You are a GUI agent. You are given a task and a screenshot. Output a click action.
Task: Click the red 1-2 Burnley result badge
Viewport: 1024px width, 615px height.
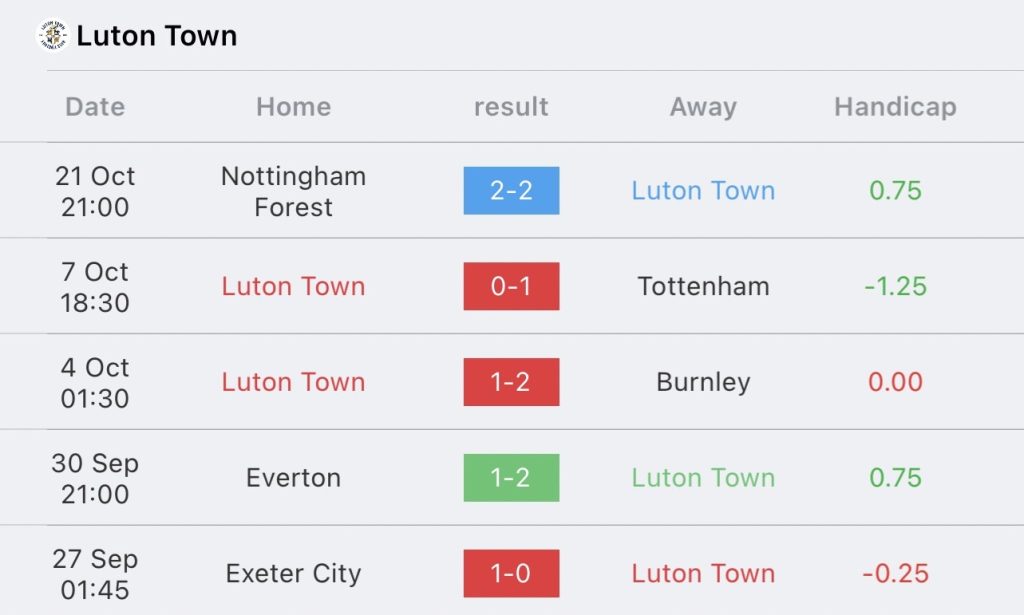(511, 382)
